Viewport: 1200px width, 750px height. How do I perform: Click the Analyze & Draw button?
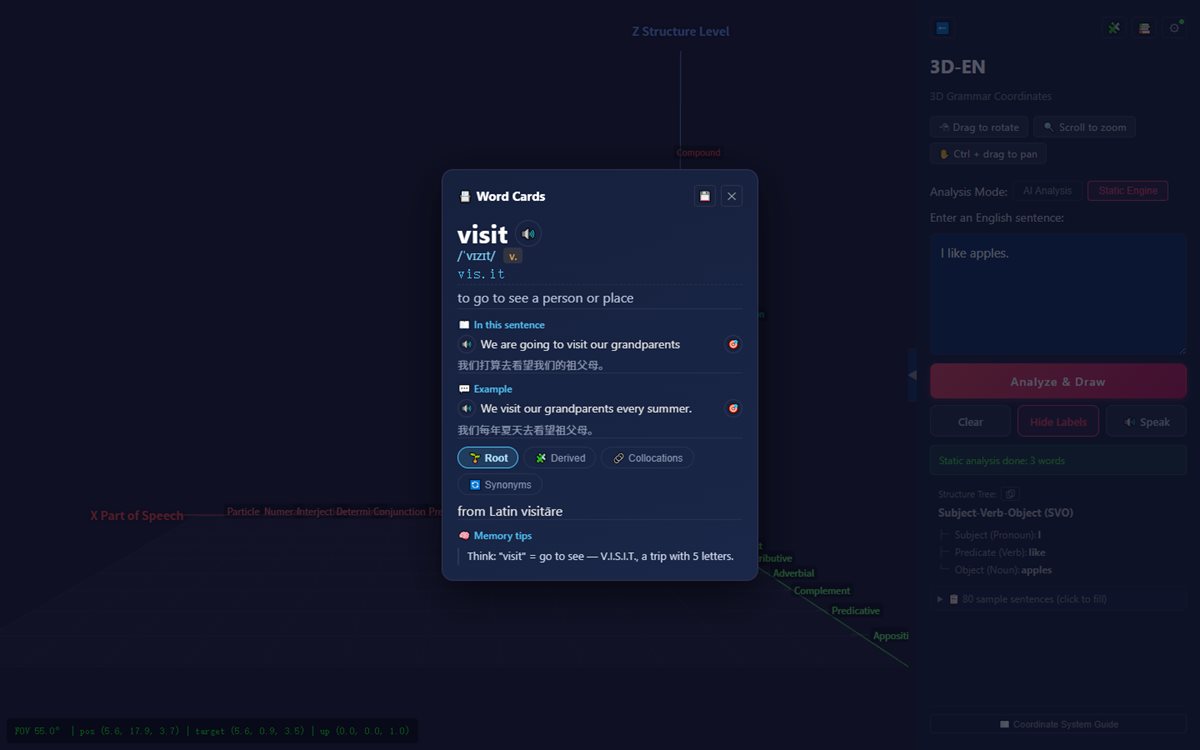1058,381
